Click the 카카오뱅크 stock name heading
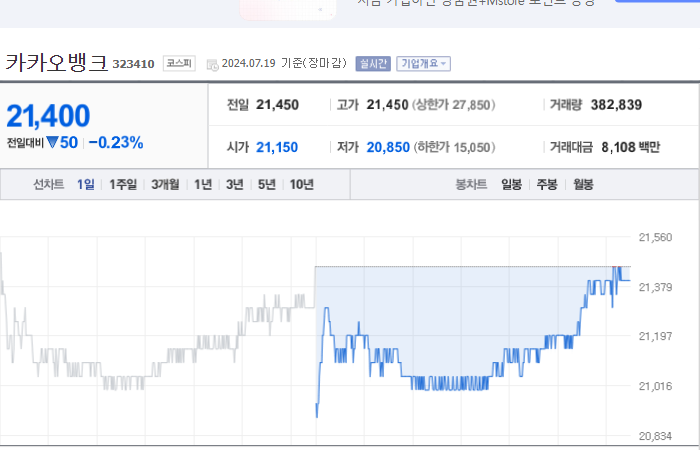The height and width of the screenshot is (450, 700). (x=56, y=62)
